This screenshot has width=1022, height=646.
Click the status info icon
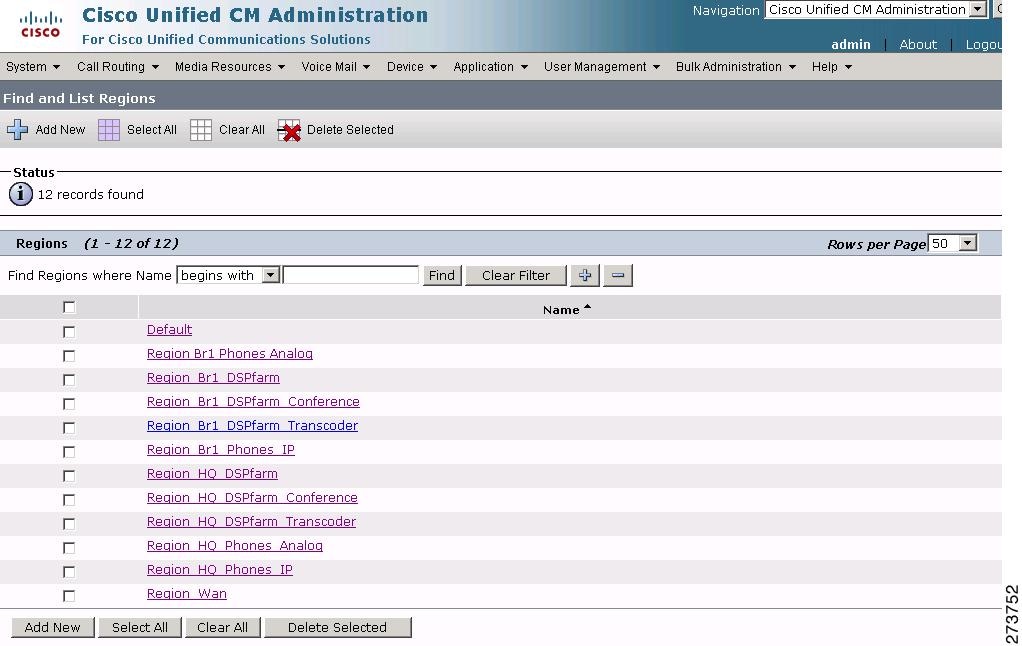pos(21,194)
